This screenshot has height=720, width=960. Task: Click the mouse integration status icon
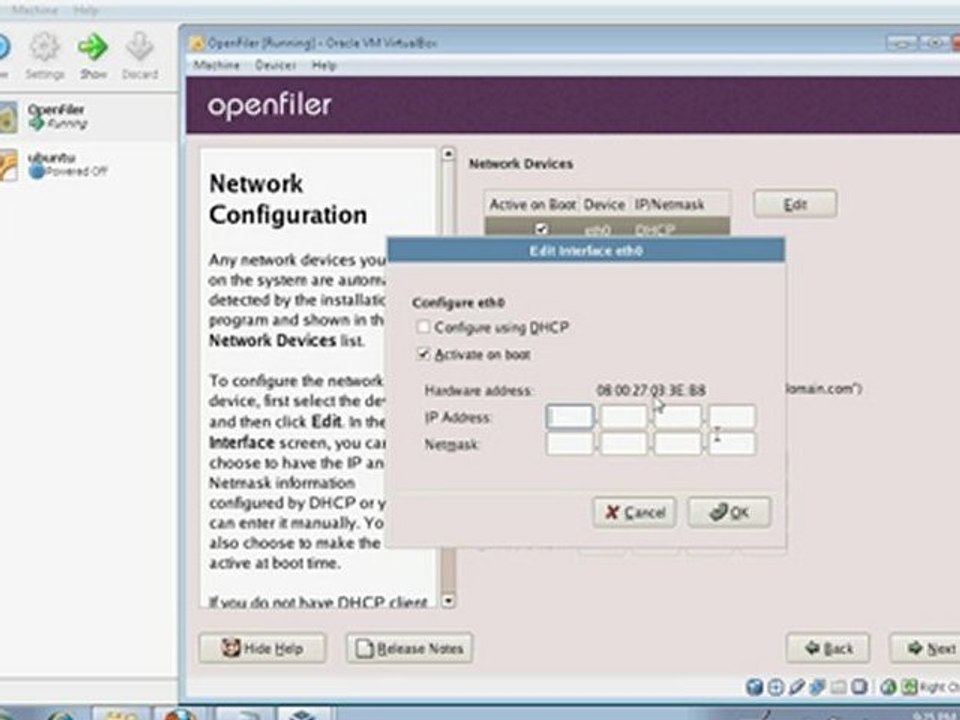pos(888,687)
